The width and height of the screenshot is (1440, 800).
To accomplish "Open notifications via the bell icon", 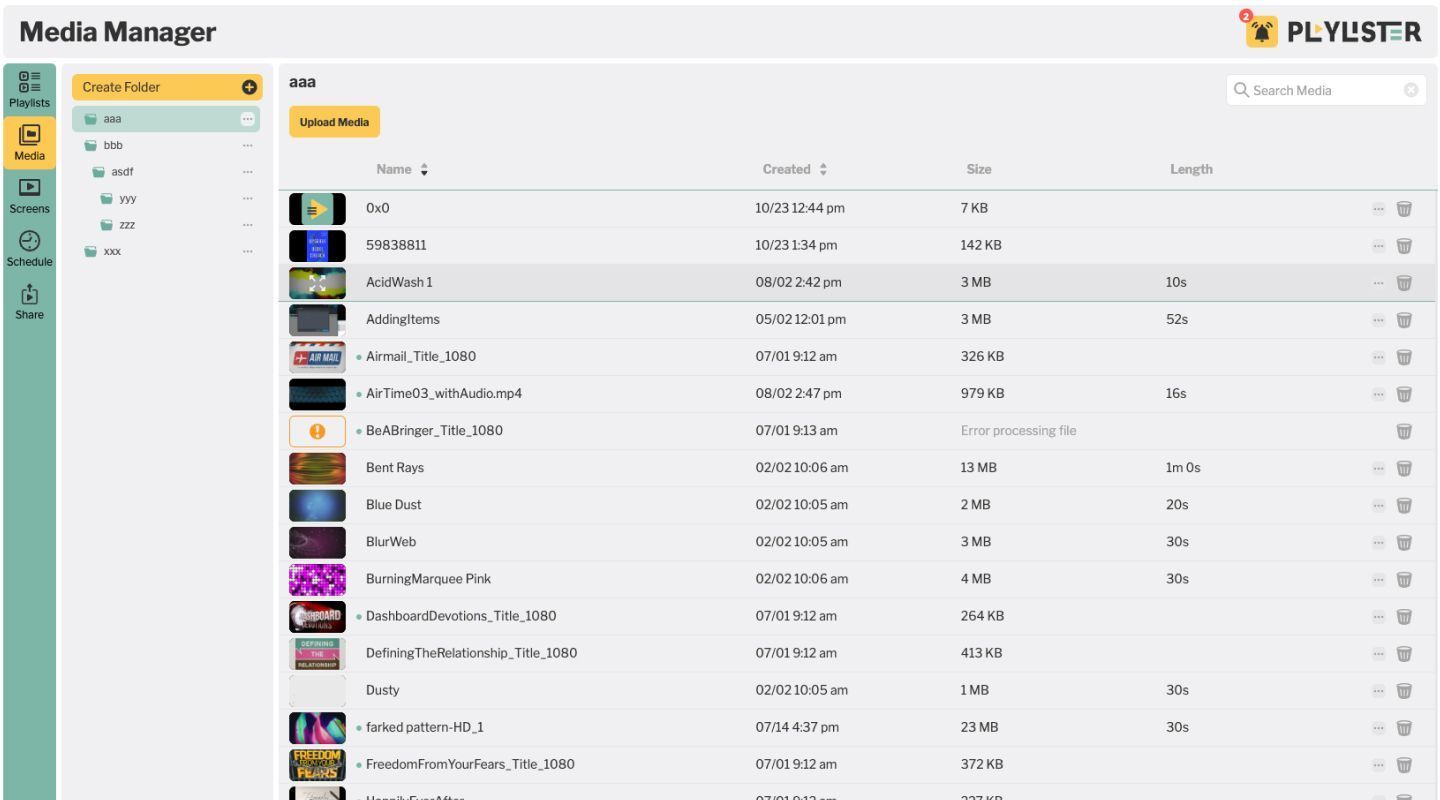I will point(1262,31).
